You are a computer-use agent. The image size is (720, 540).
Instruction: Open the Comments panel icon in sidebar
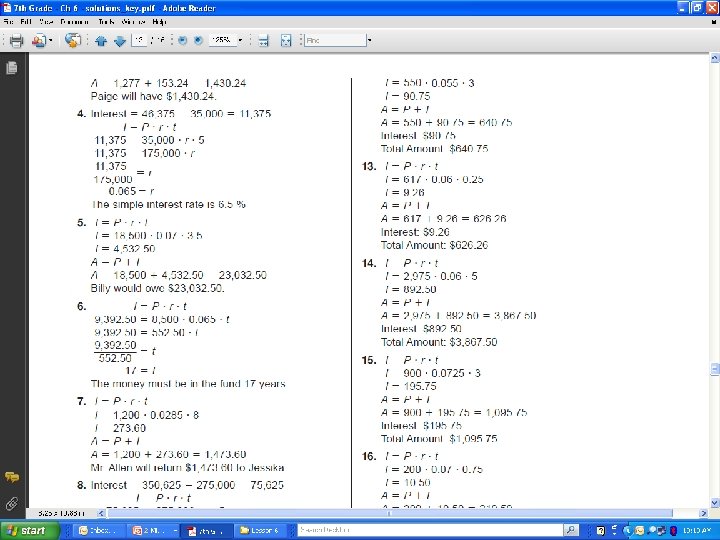click(12, 477)
